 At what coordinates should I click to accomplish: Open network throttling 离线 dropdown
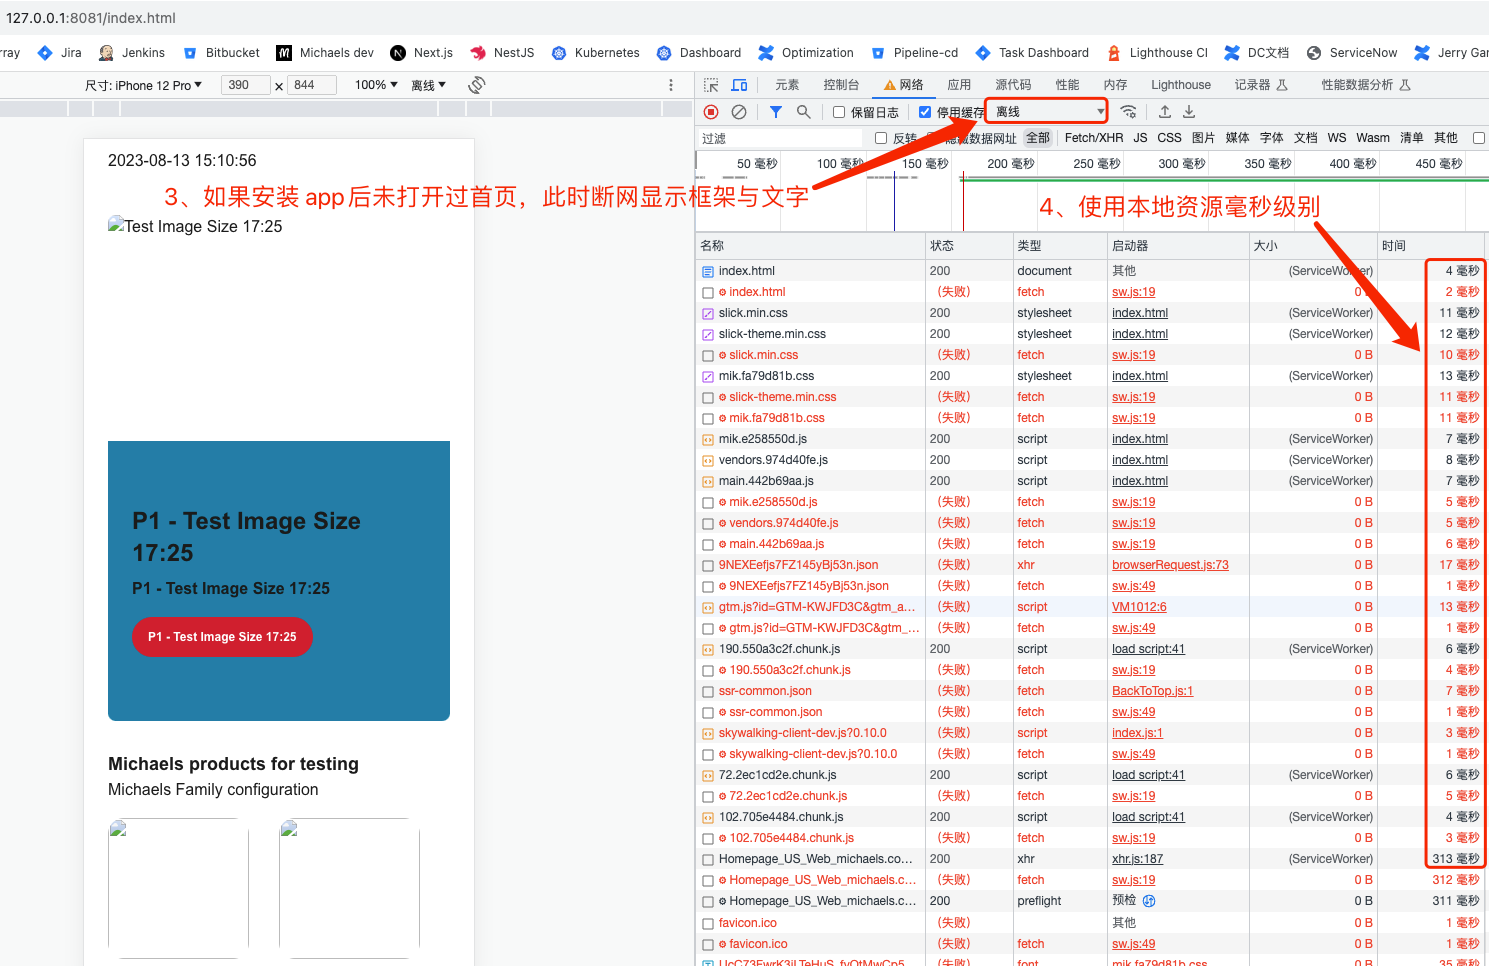[x=1047, y=111]
